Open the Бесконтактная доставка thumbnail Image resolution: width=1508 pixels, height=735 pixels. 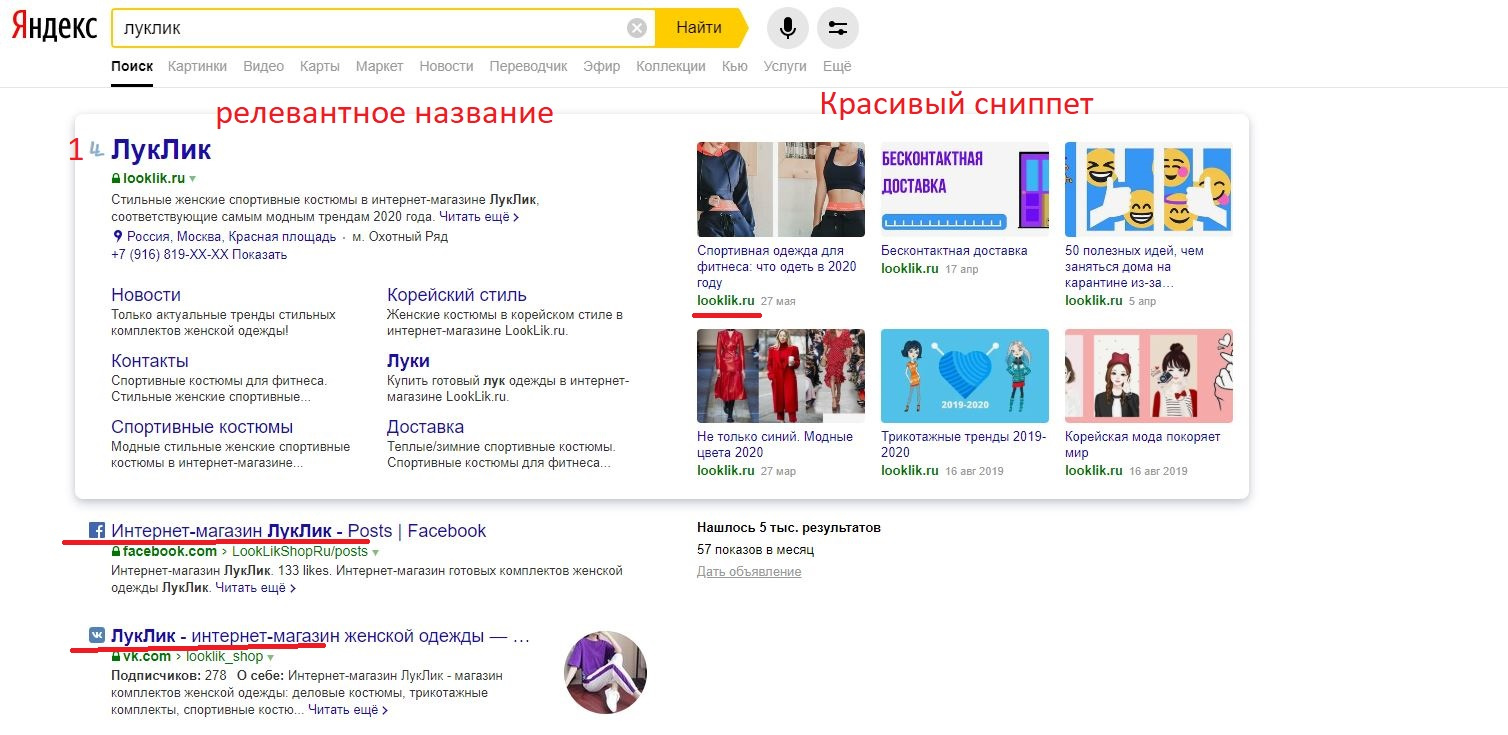coord(965,189)
